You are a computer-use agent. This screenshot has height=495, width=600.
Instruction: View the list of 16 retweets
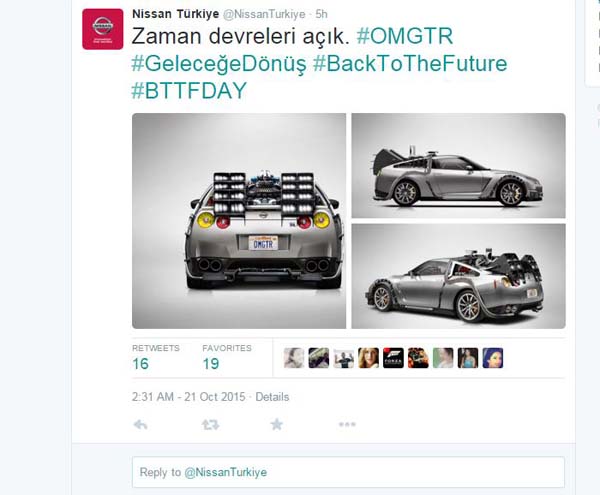pos(155,358)
